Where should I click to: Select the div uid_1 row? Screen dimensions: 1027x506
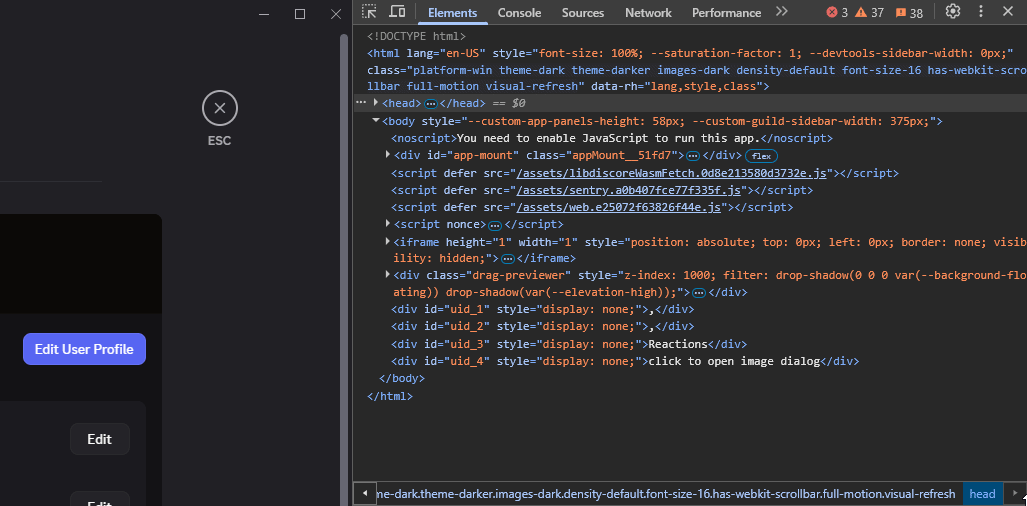tap(542, 309)
